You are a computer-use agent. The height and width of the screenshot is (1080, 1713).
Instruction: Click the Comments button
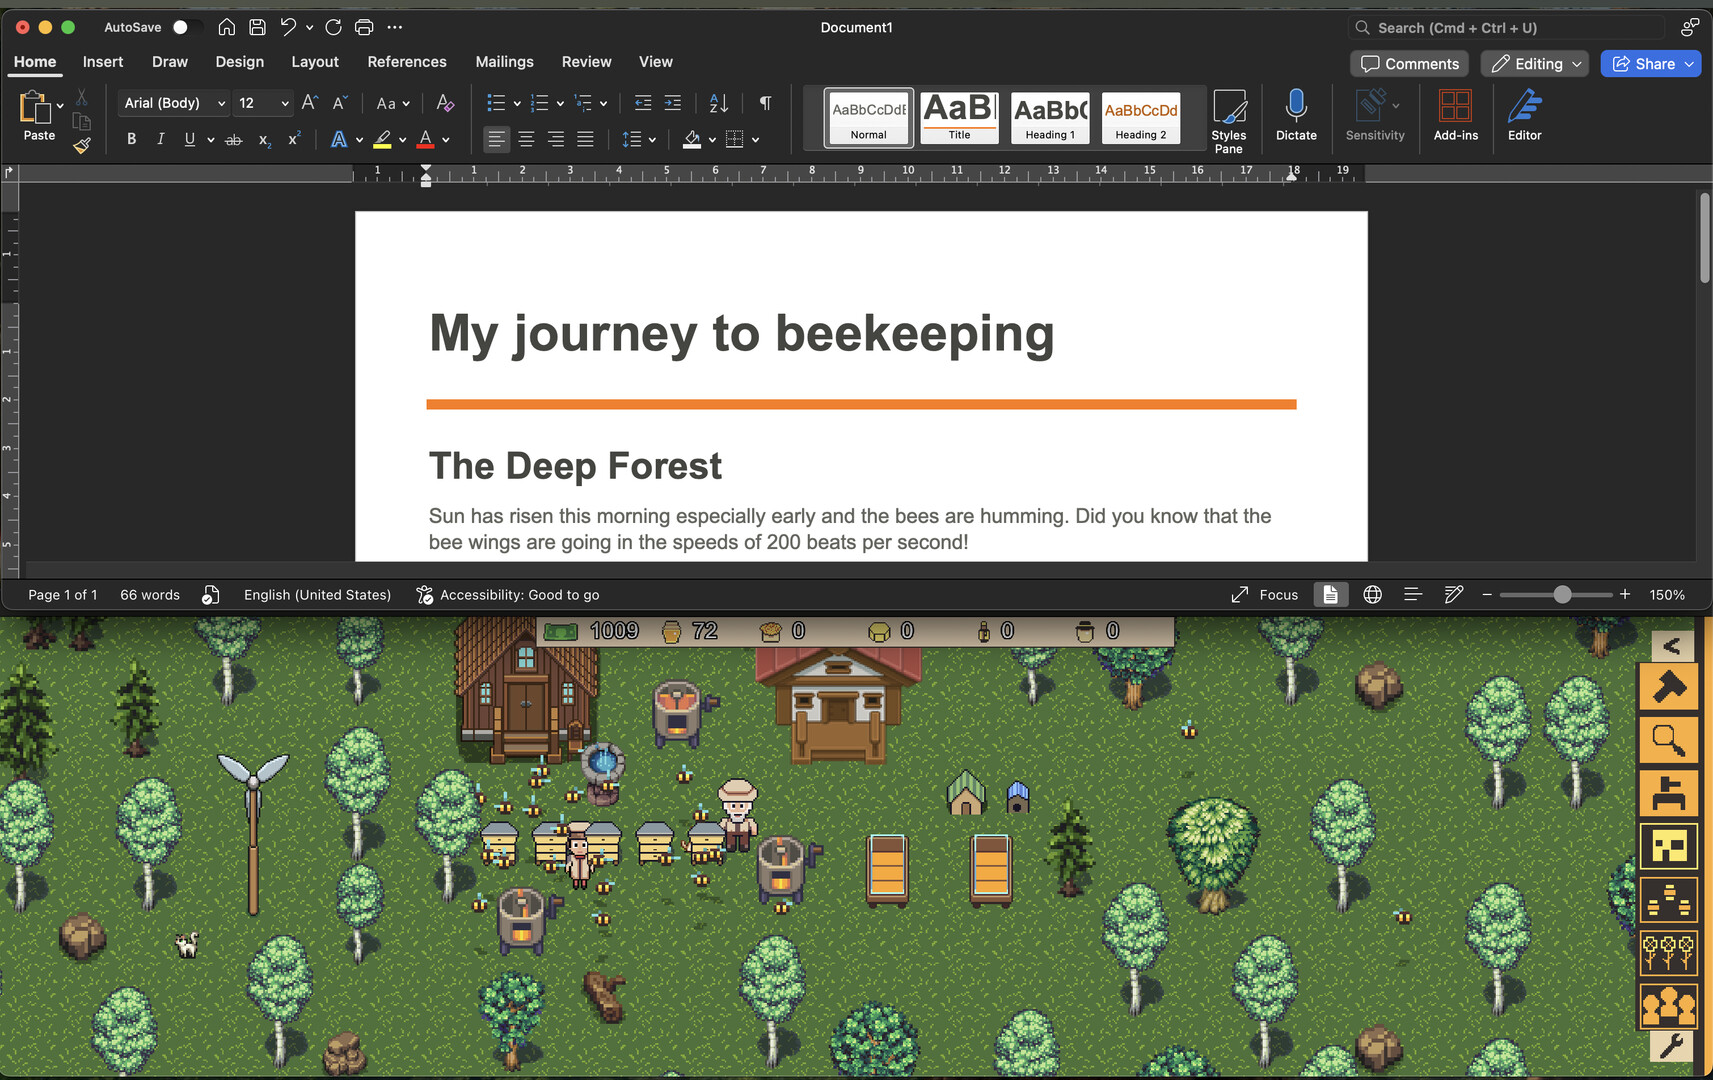(1409, 63)
